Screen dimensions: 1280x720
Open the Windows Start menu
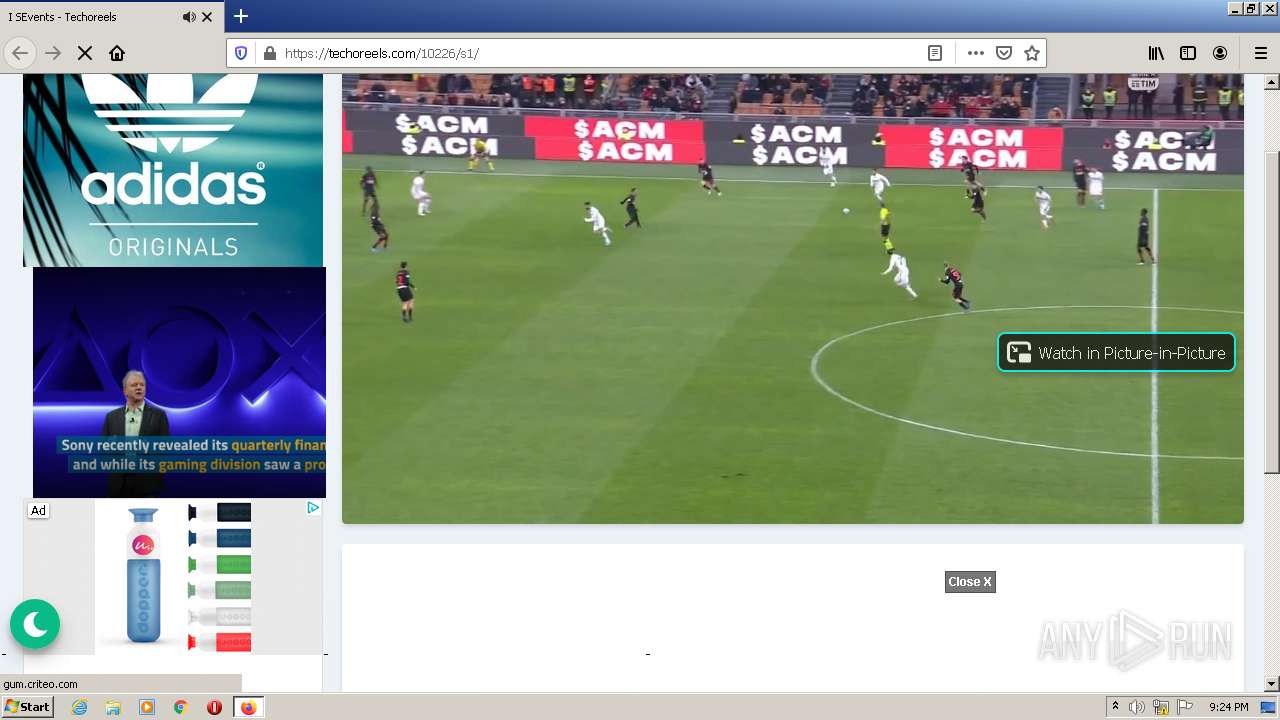[x=28, y=707]
